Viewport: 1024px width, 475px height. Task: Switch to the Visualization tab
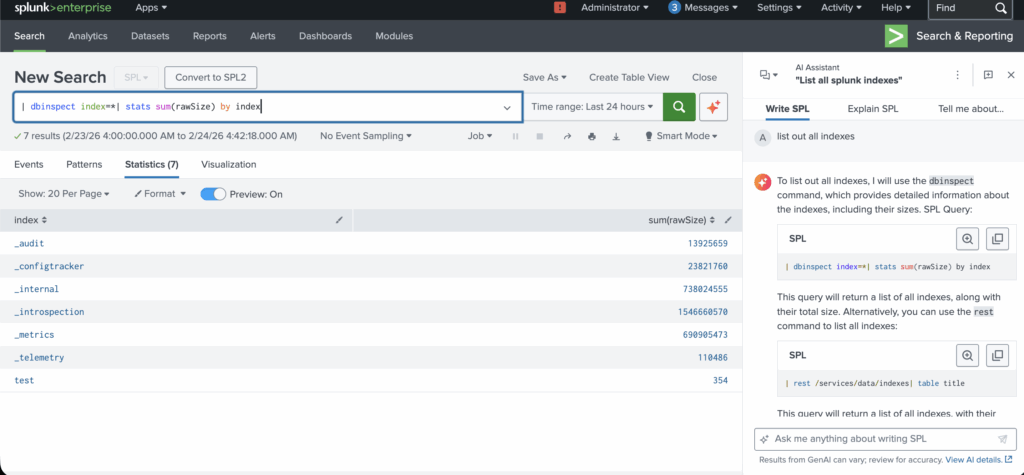[x=228, y=164]
